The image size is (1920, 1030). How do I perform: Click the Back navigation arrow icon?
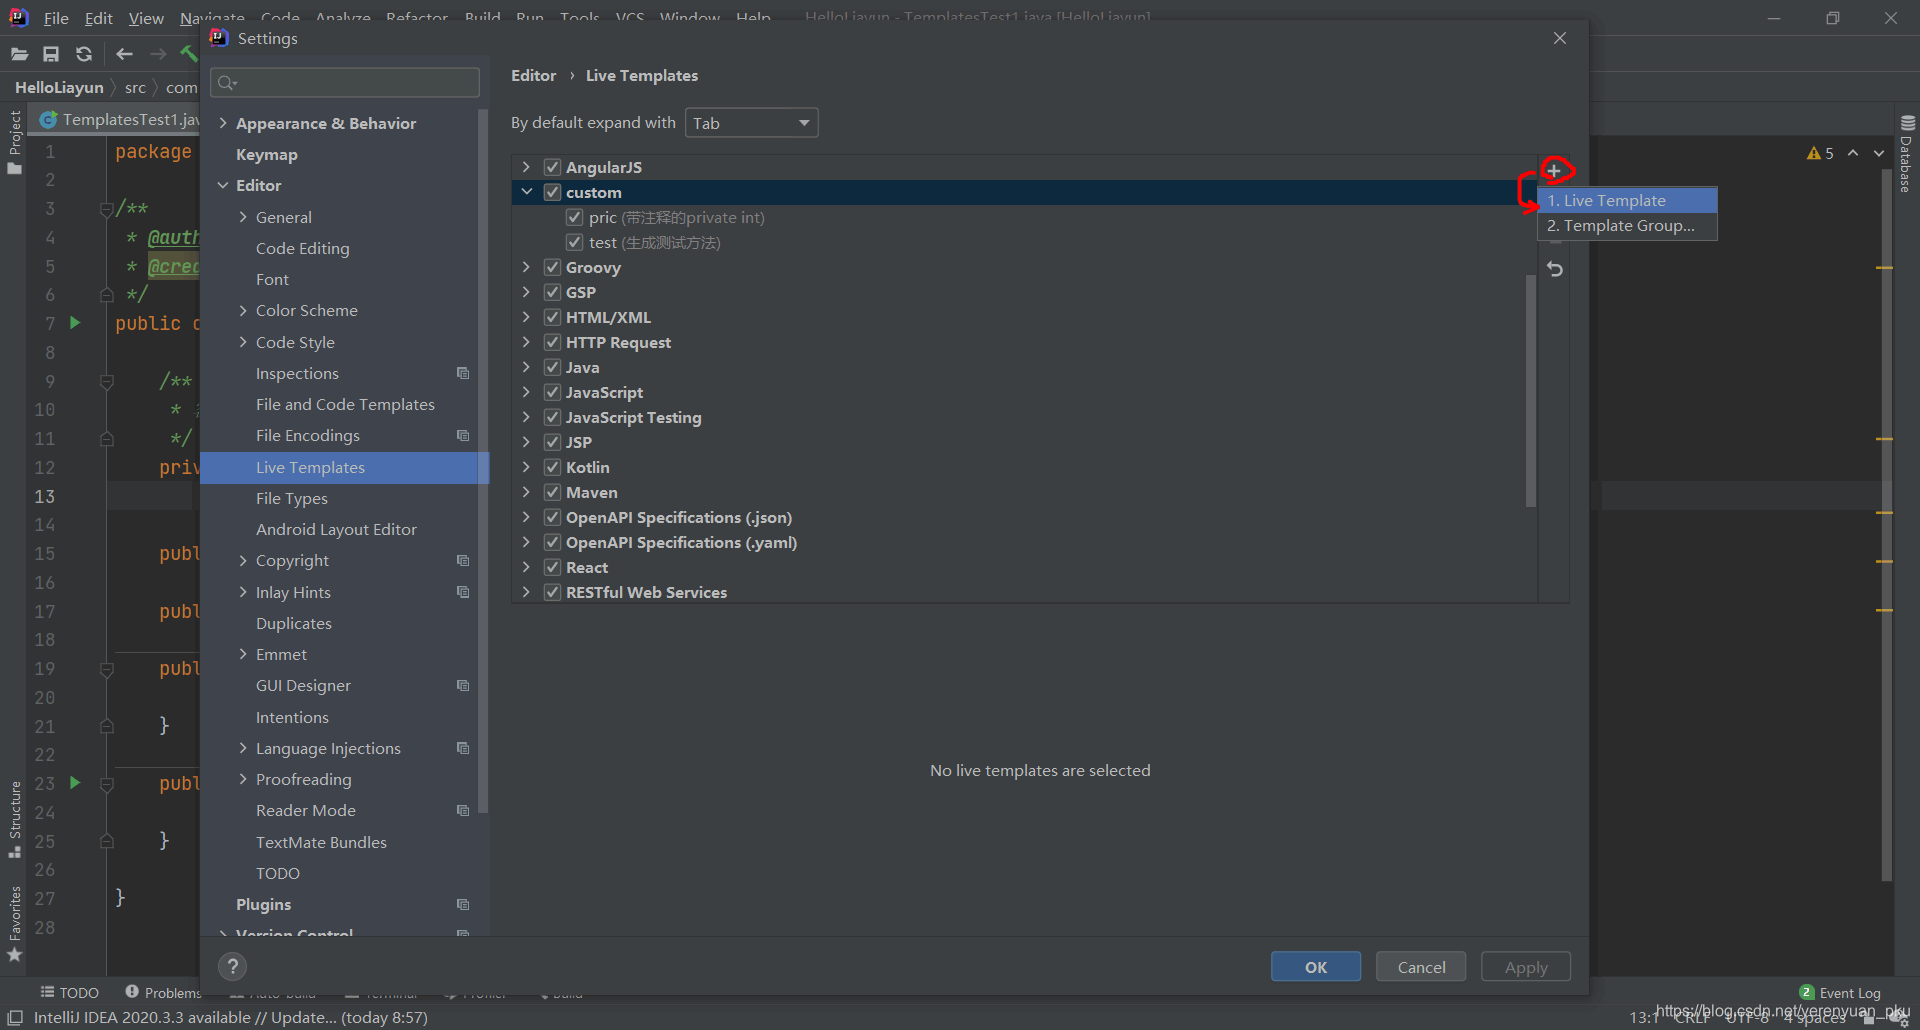click(125, 54)
